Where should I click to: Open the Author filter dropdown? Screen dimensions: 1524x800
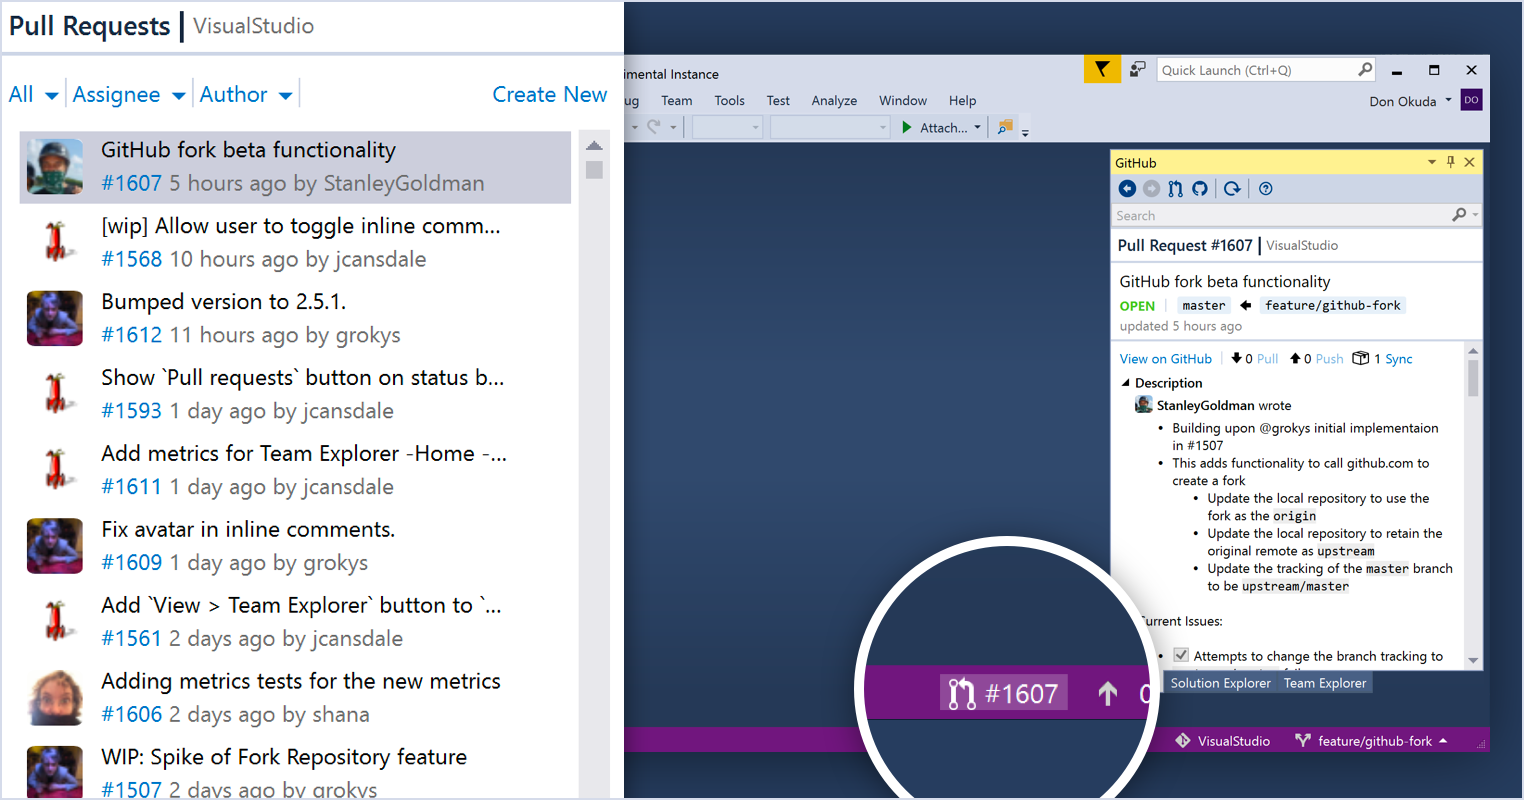(246, 95)
